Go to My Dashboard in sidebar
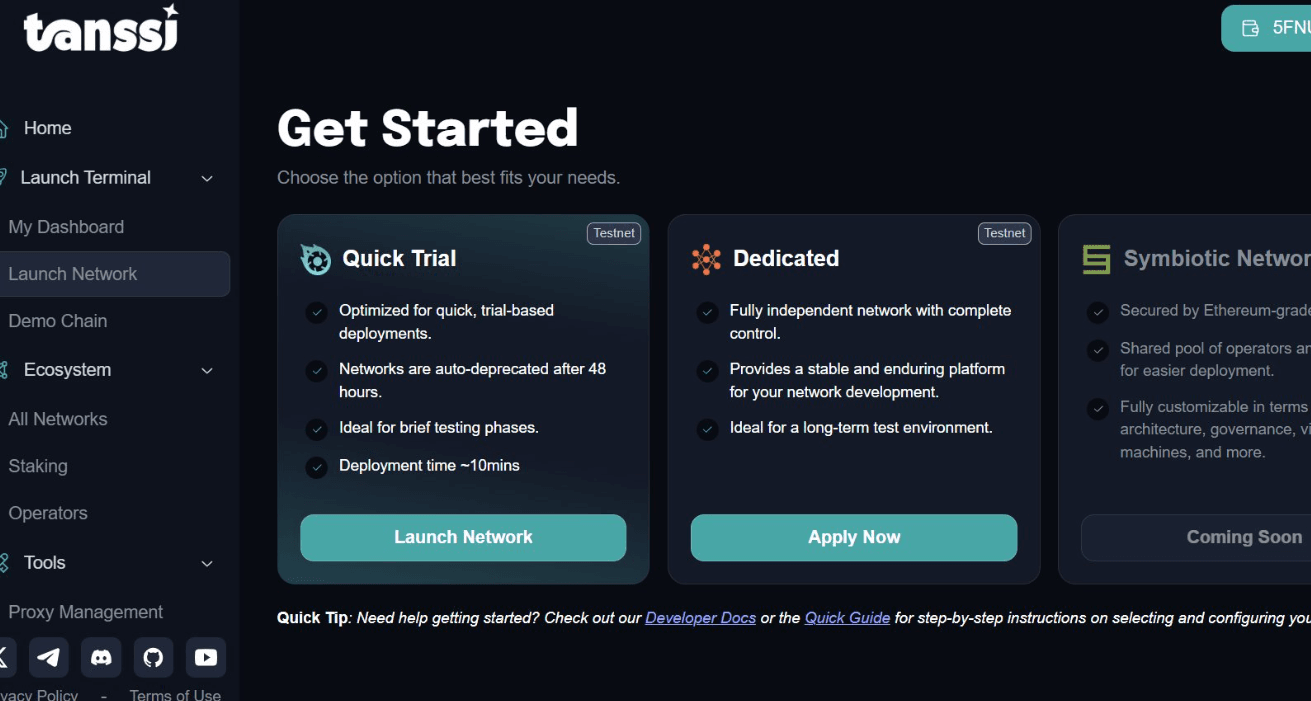1311x701 pixels. coord(66,227)
